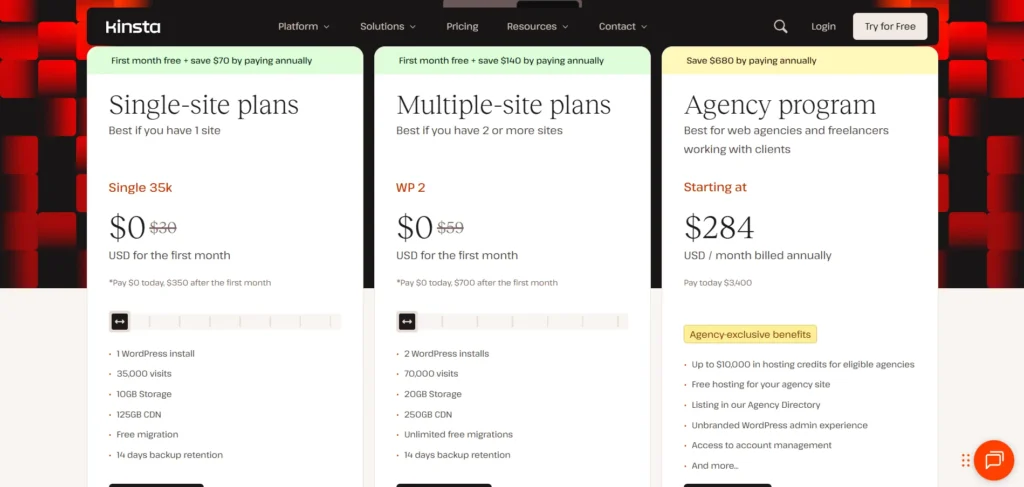Open the search magnifier icon
Viewport: 1024px width, 487px height.
pos(780,26)
